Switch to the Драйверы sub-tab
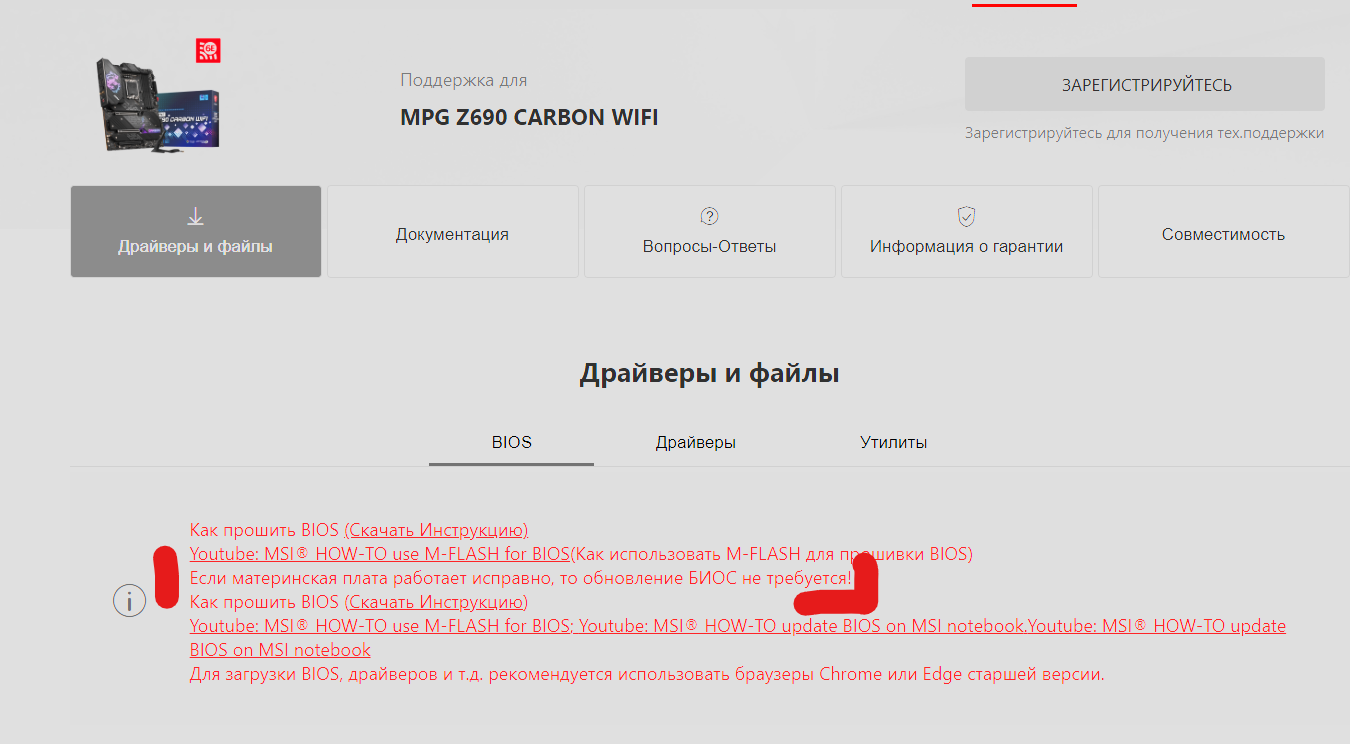 (x=696, y=442)
